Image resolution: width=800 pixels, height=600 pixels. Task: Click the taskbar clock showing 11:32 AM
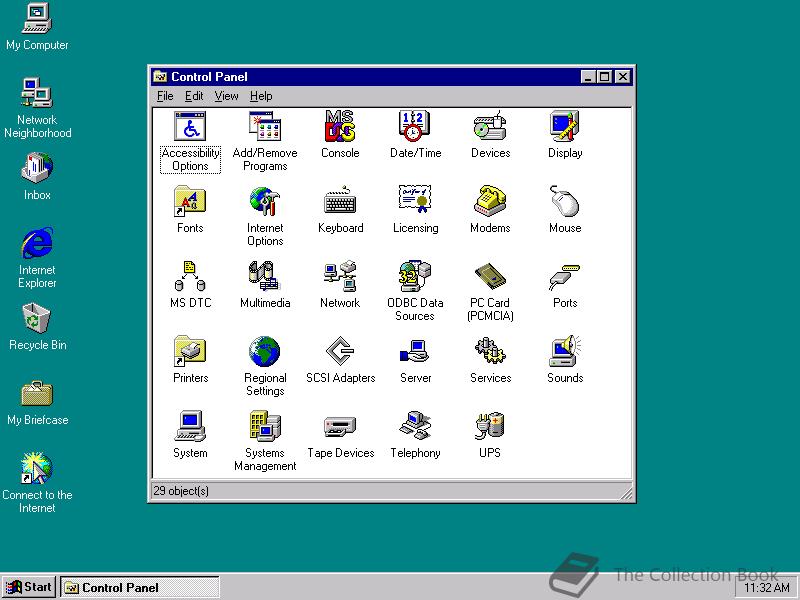767,587
